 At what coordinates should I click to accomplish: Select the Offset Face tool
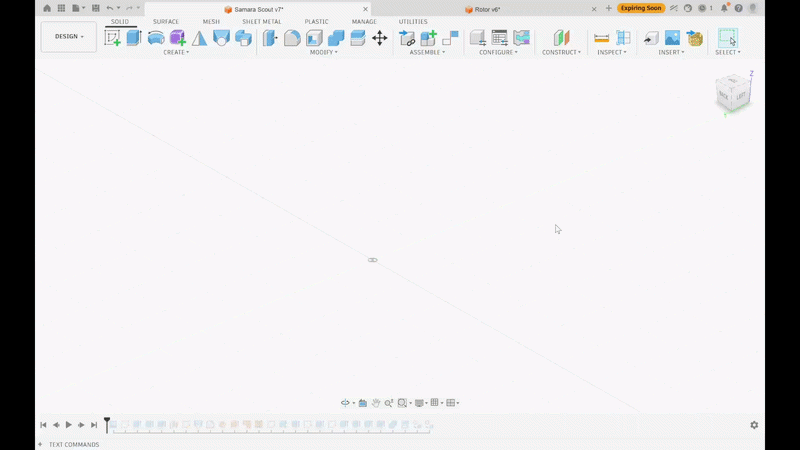358,38
